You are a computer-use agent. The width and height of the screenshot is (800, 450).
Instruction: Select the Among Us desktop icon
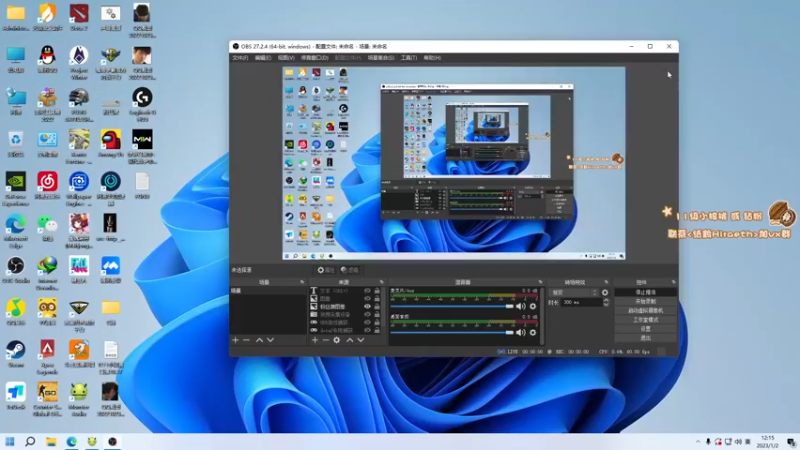click(110, 144)
